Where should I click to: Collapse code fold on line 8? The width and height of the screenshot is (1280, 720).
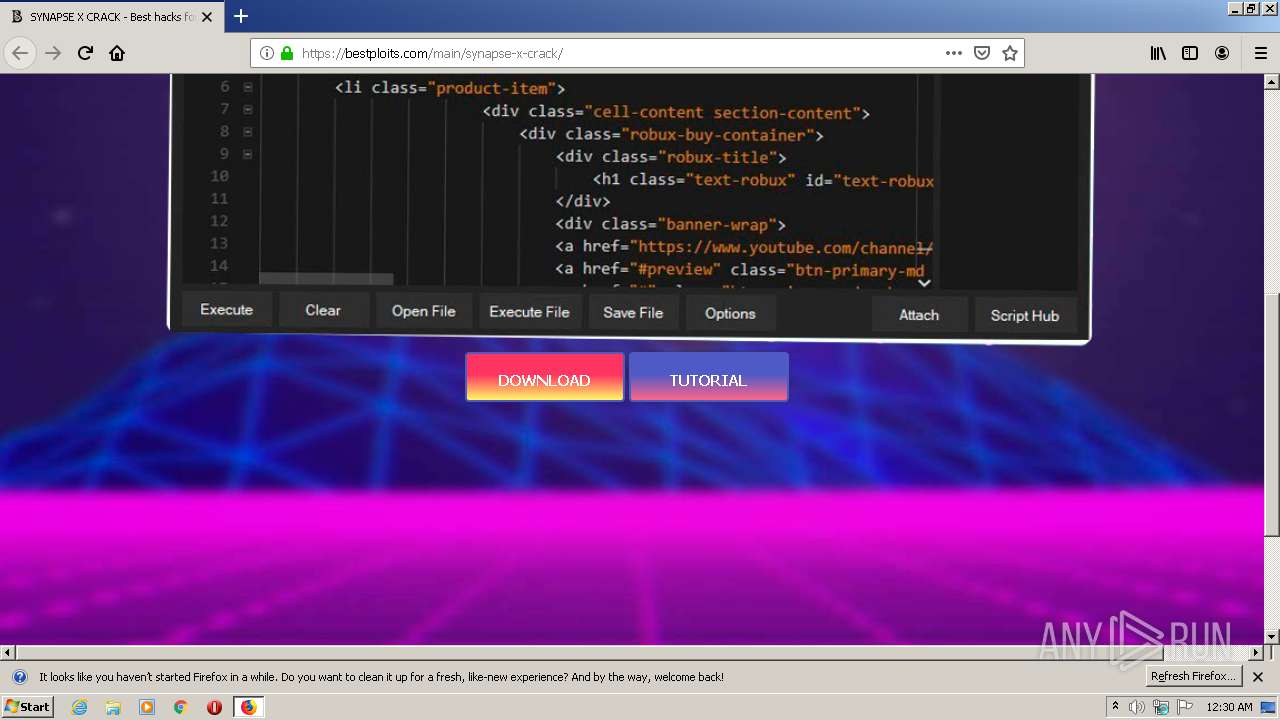(248, 132)
